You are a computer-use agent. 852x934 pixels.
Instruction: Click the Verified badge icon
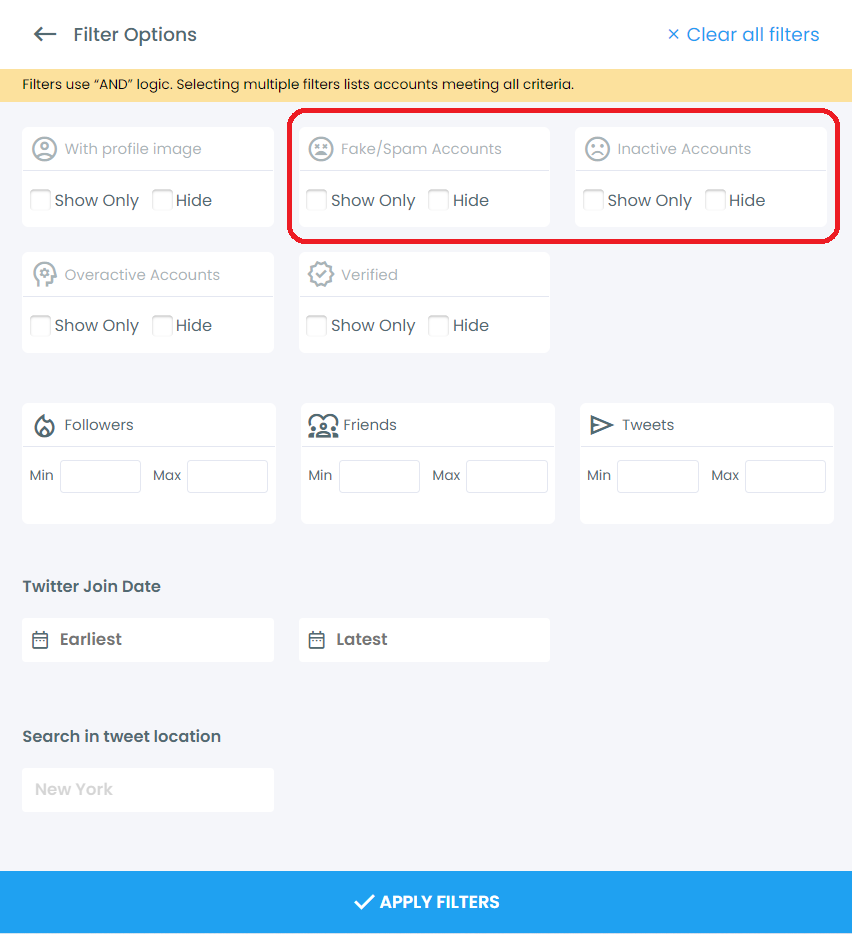click(321, 273)
